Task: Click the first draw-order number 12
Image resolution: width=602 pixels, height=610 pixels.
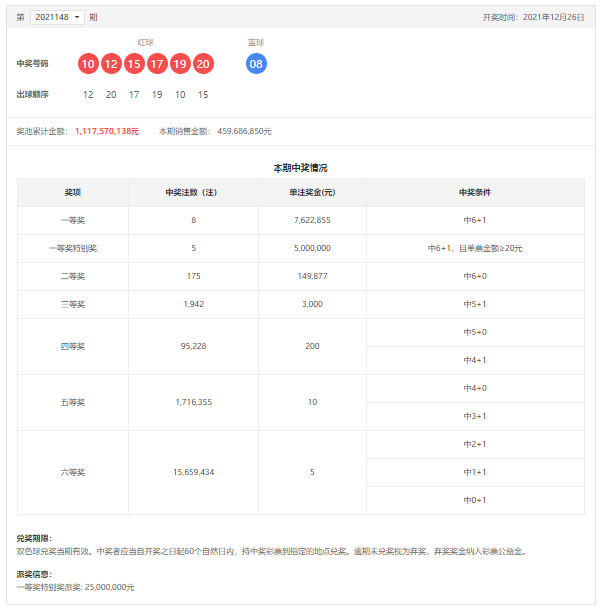Action: pos(88,94)
